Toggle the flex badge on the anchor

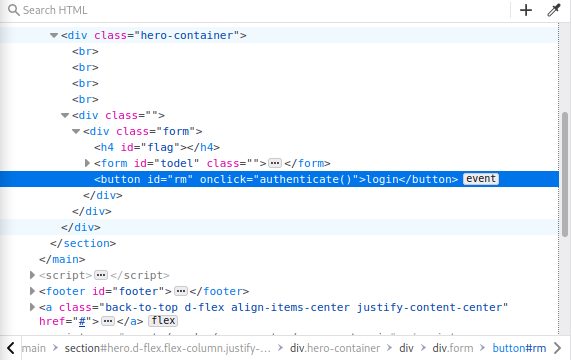point(163,321)
